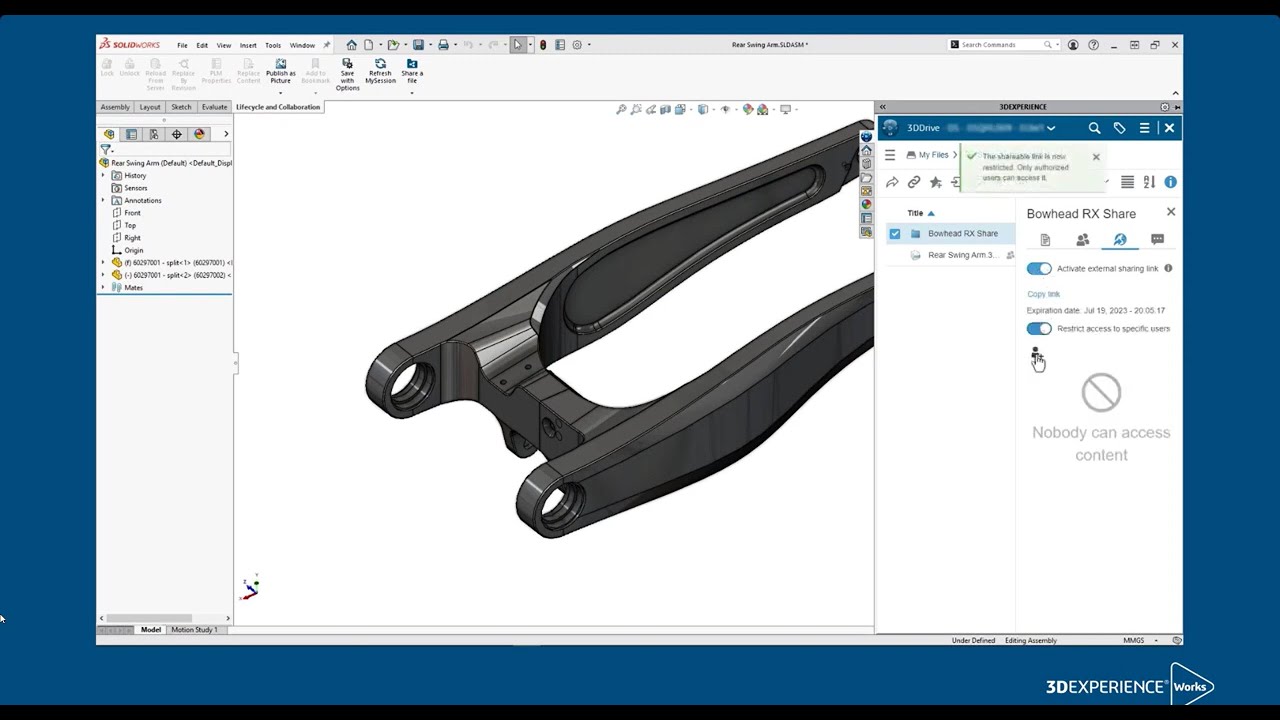Click the Search Commands field

(x=1003, y=45)
